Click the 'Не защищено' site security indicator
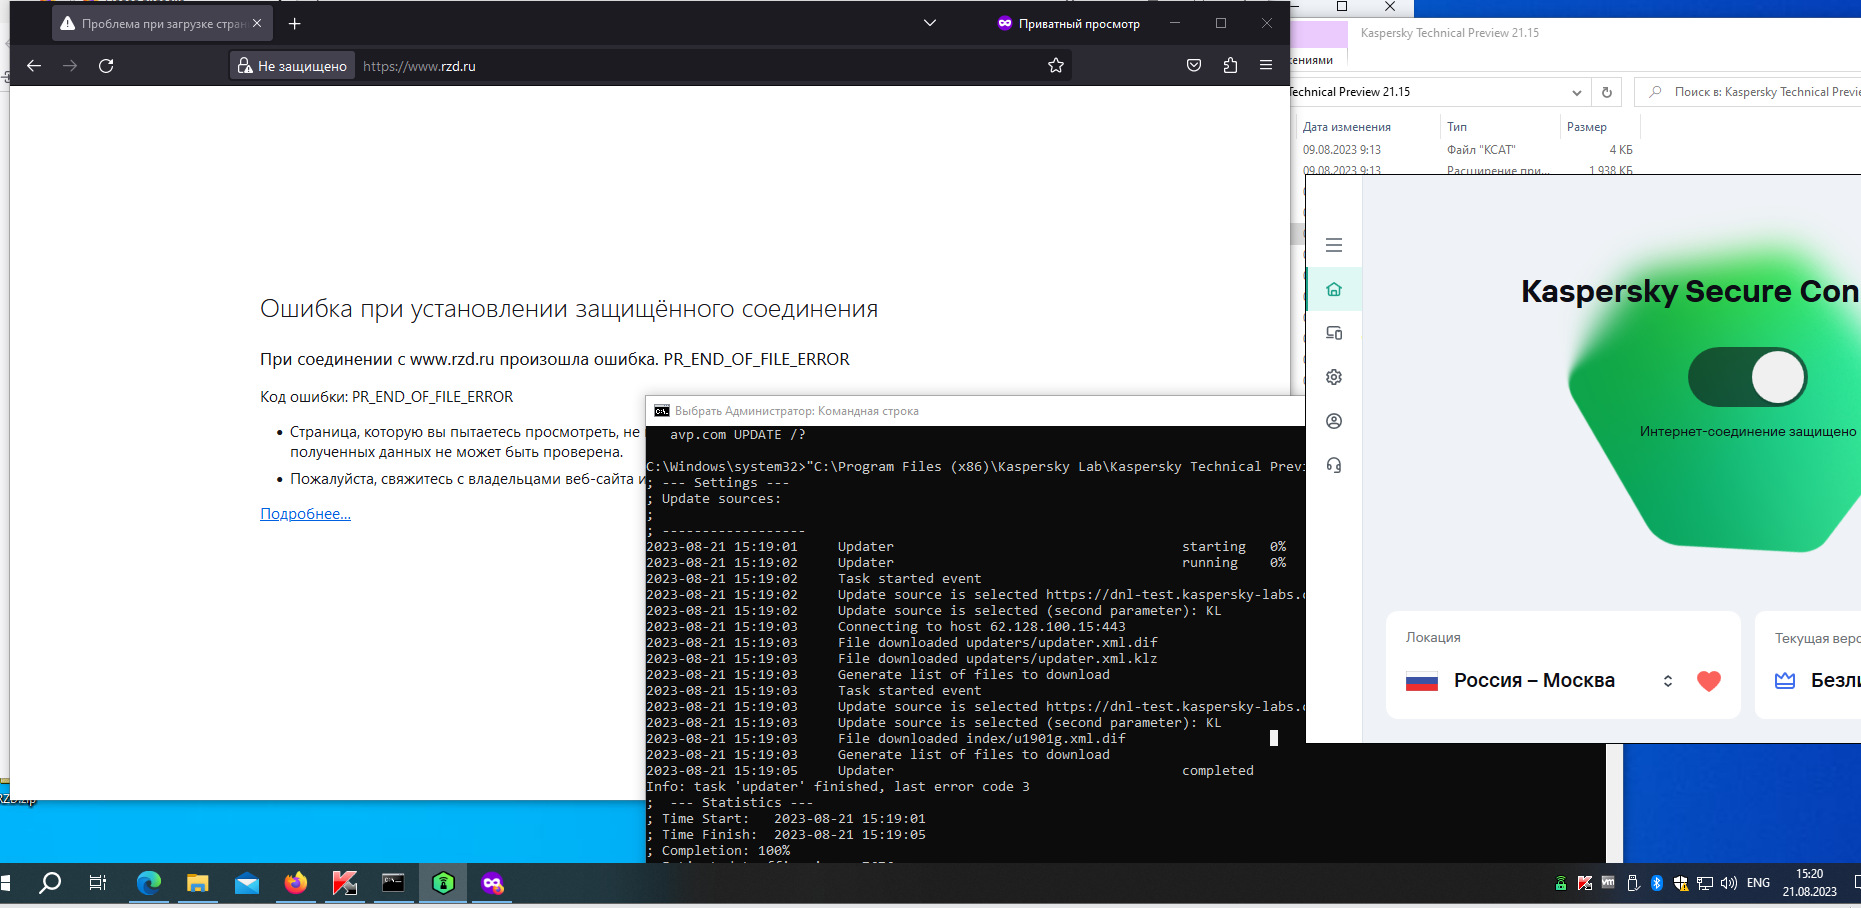The image size is (1861, 908). click(x=292, y=66)
